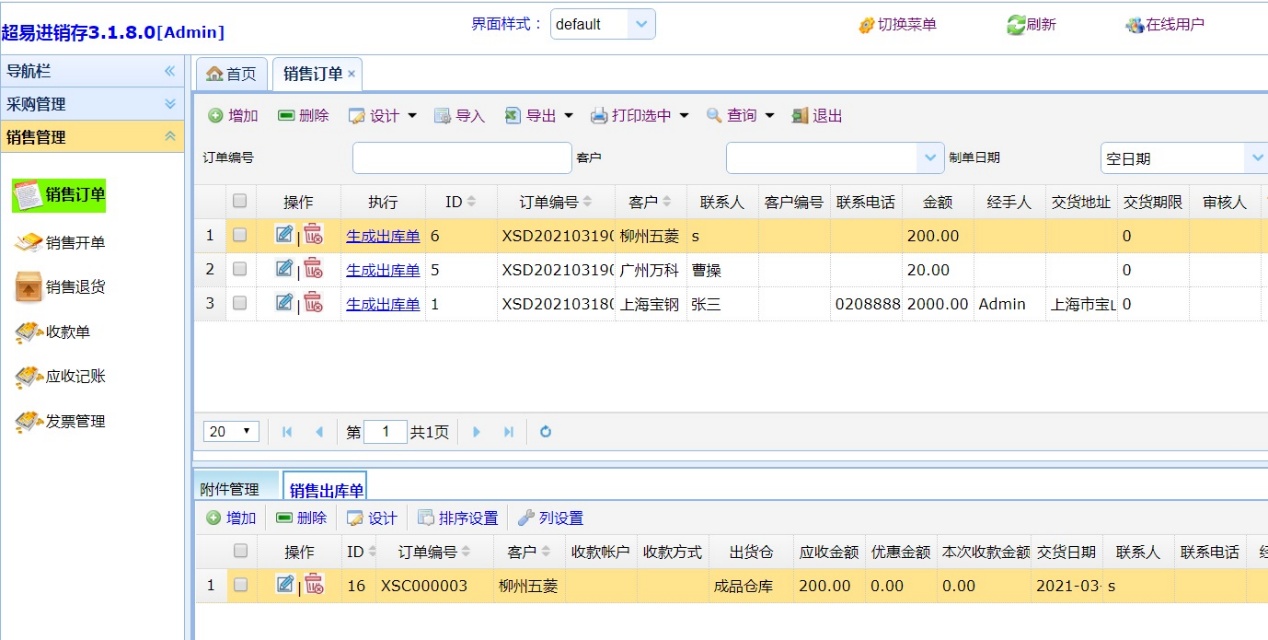
Task: Click 刷新 in the top header
Action: coord(1031,25)
